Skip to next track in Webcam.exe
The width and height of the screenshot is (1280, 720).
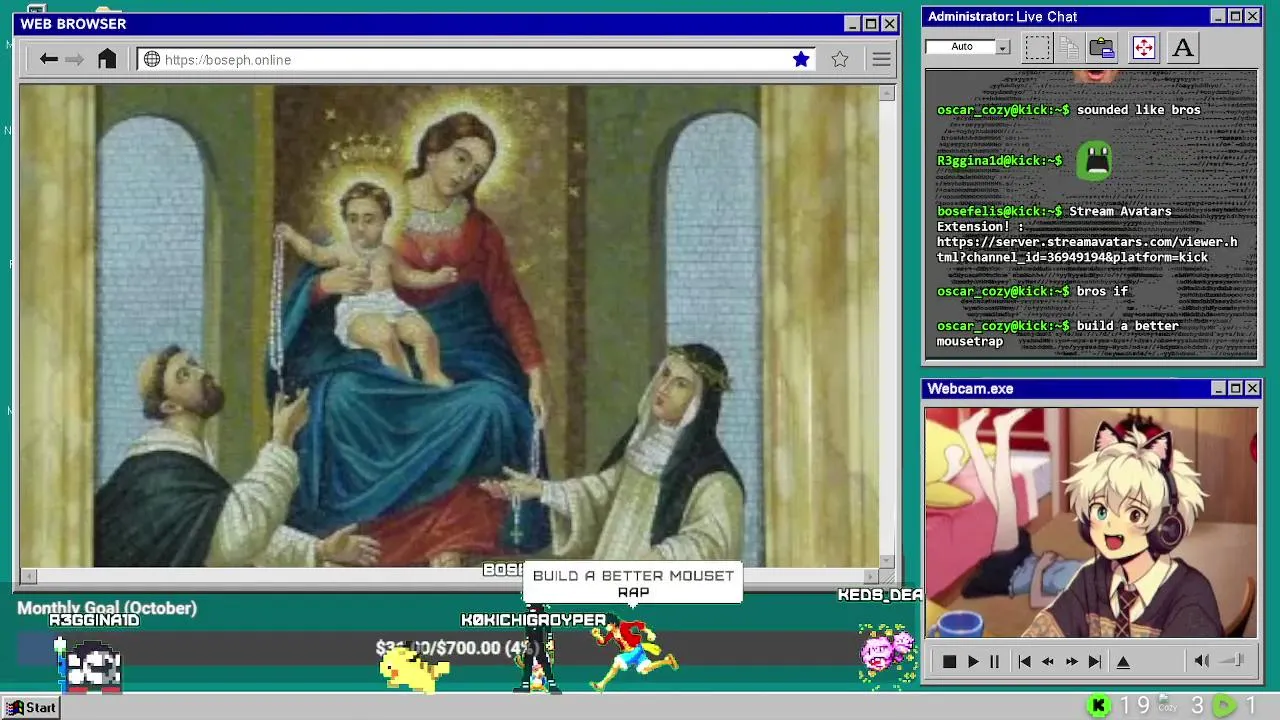pos(1095,661)
